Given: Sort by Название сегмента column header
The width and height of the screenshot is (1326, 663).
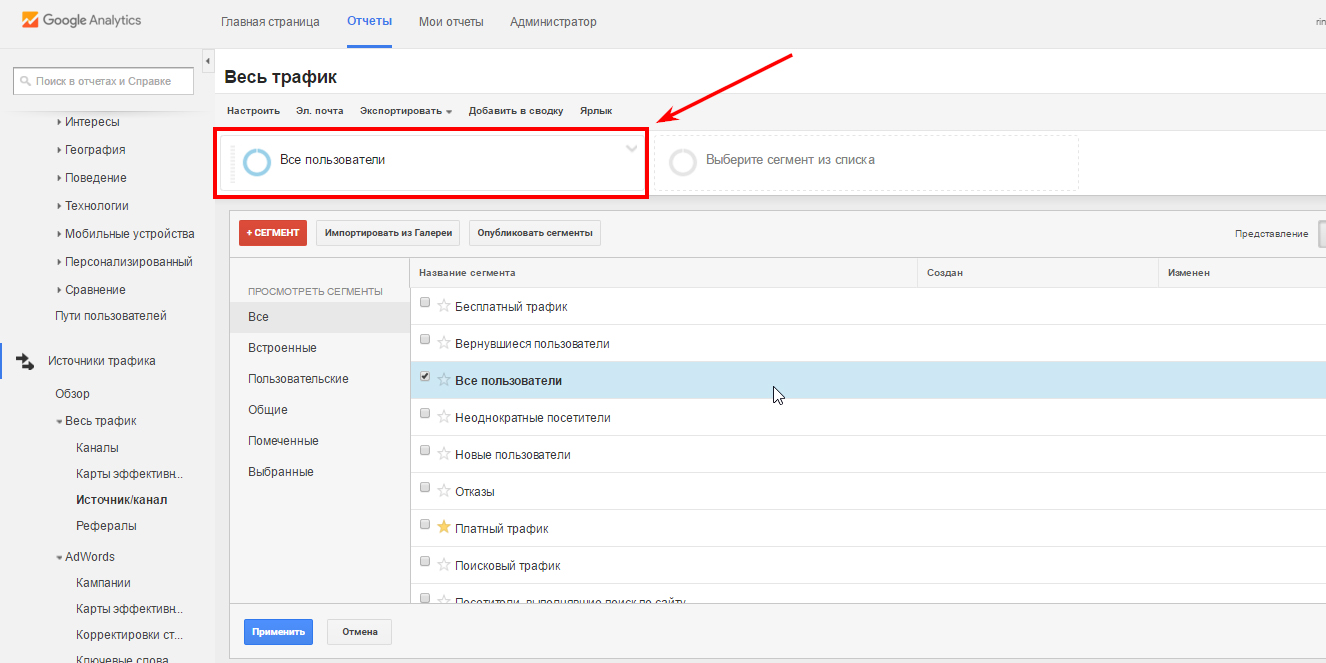Looking at the screenshot, I should (467, 273).
